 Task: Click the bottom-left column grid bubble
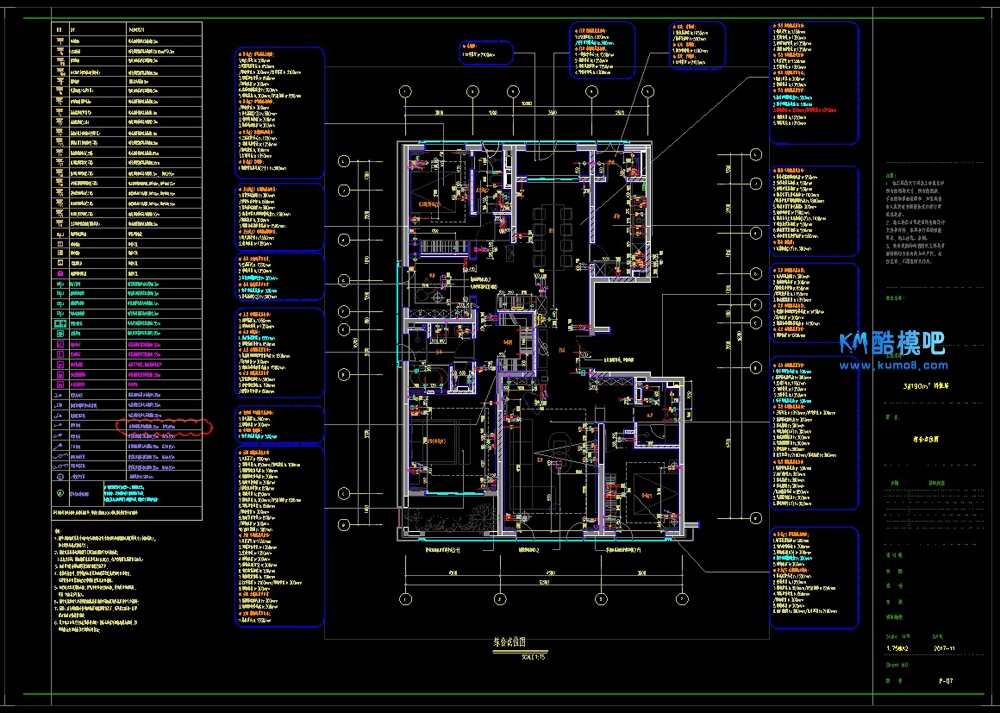pos(404,599)
